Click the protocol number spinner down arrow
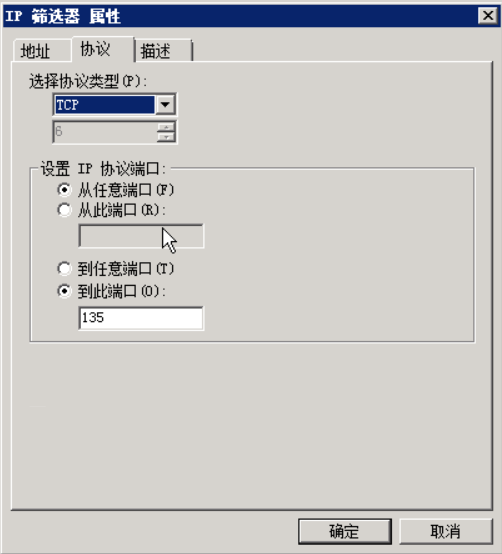Image resolution: width=502 pixels, height=554 pixels. [x=166, y=137]
